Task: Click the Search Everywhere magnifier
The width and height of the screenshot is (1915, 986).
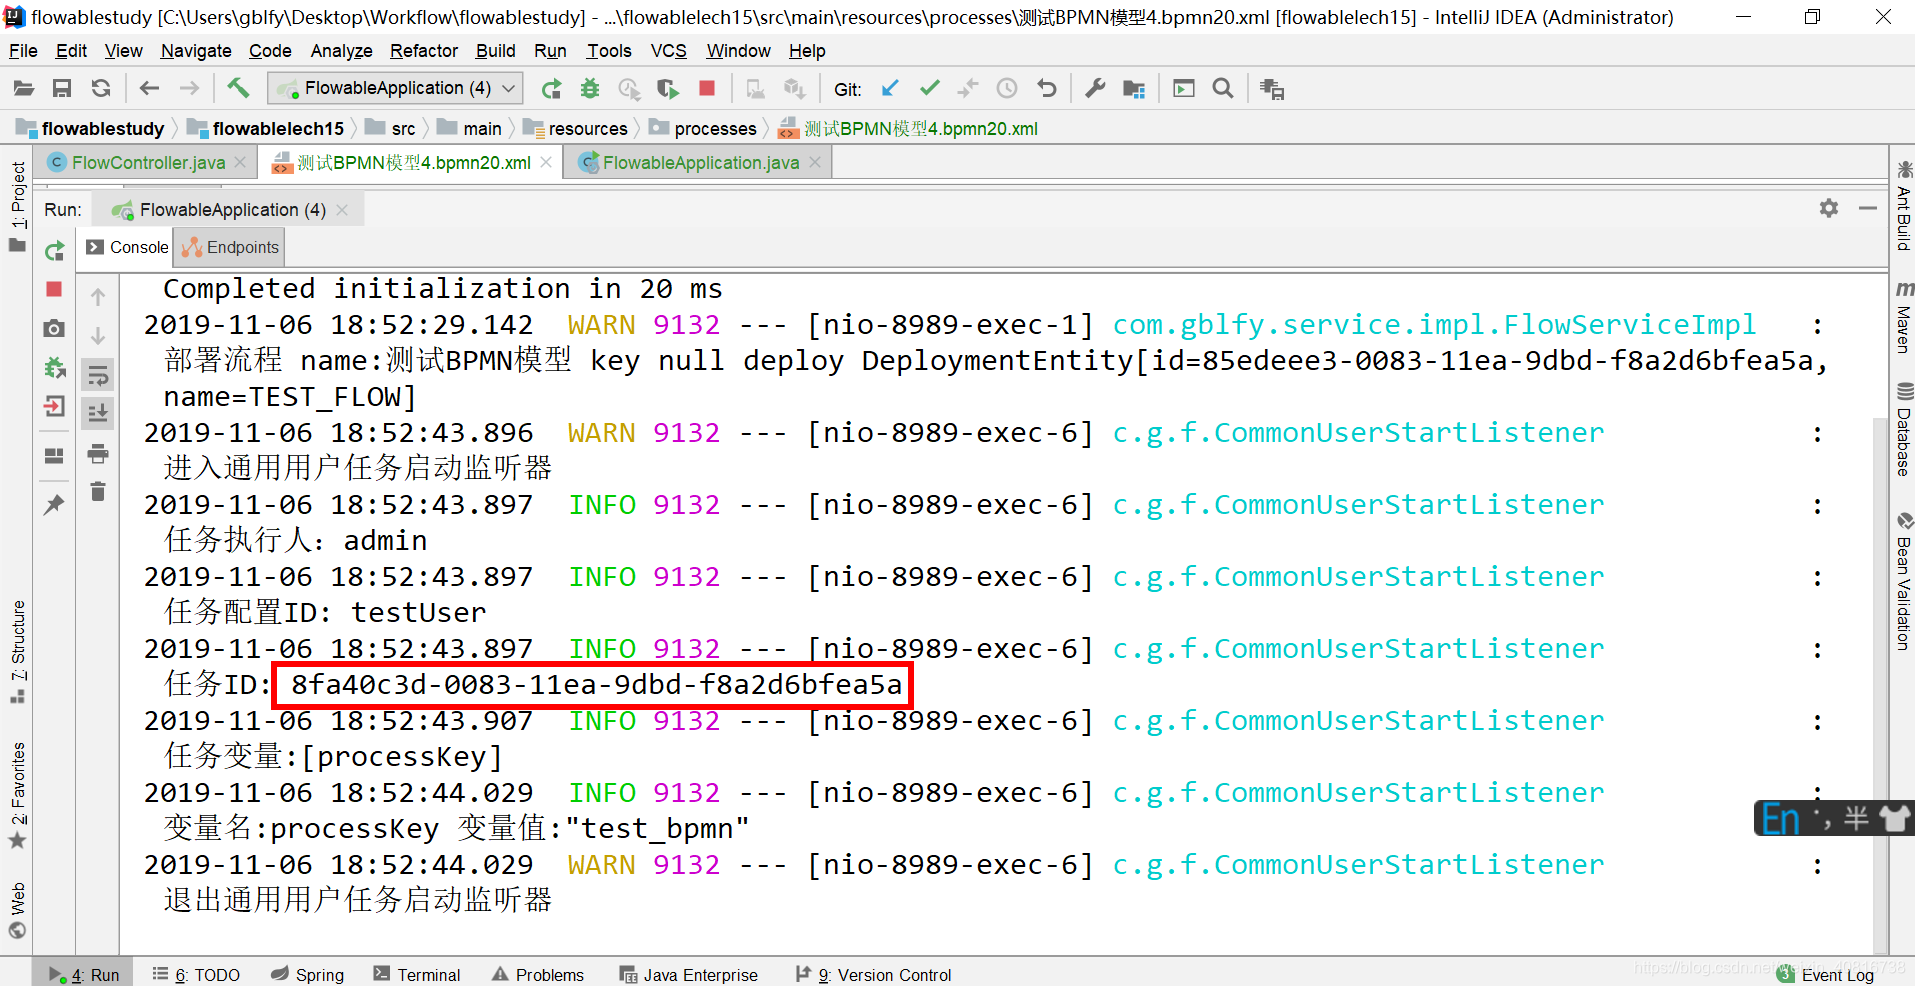Action: pyautogui.click(x=1222, y=89)
